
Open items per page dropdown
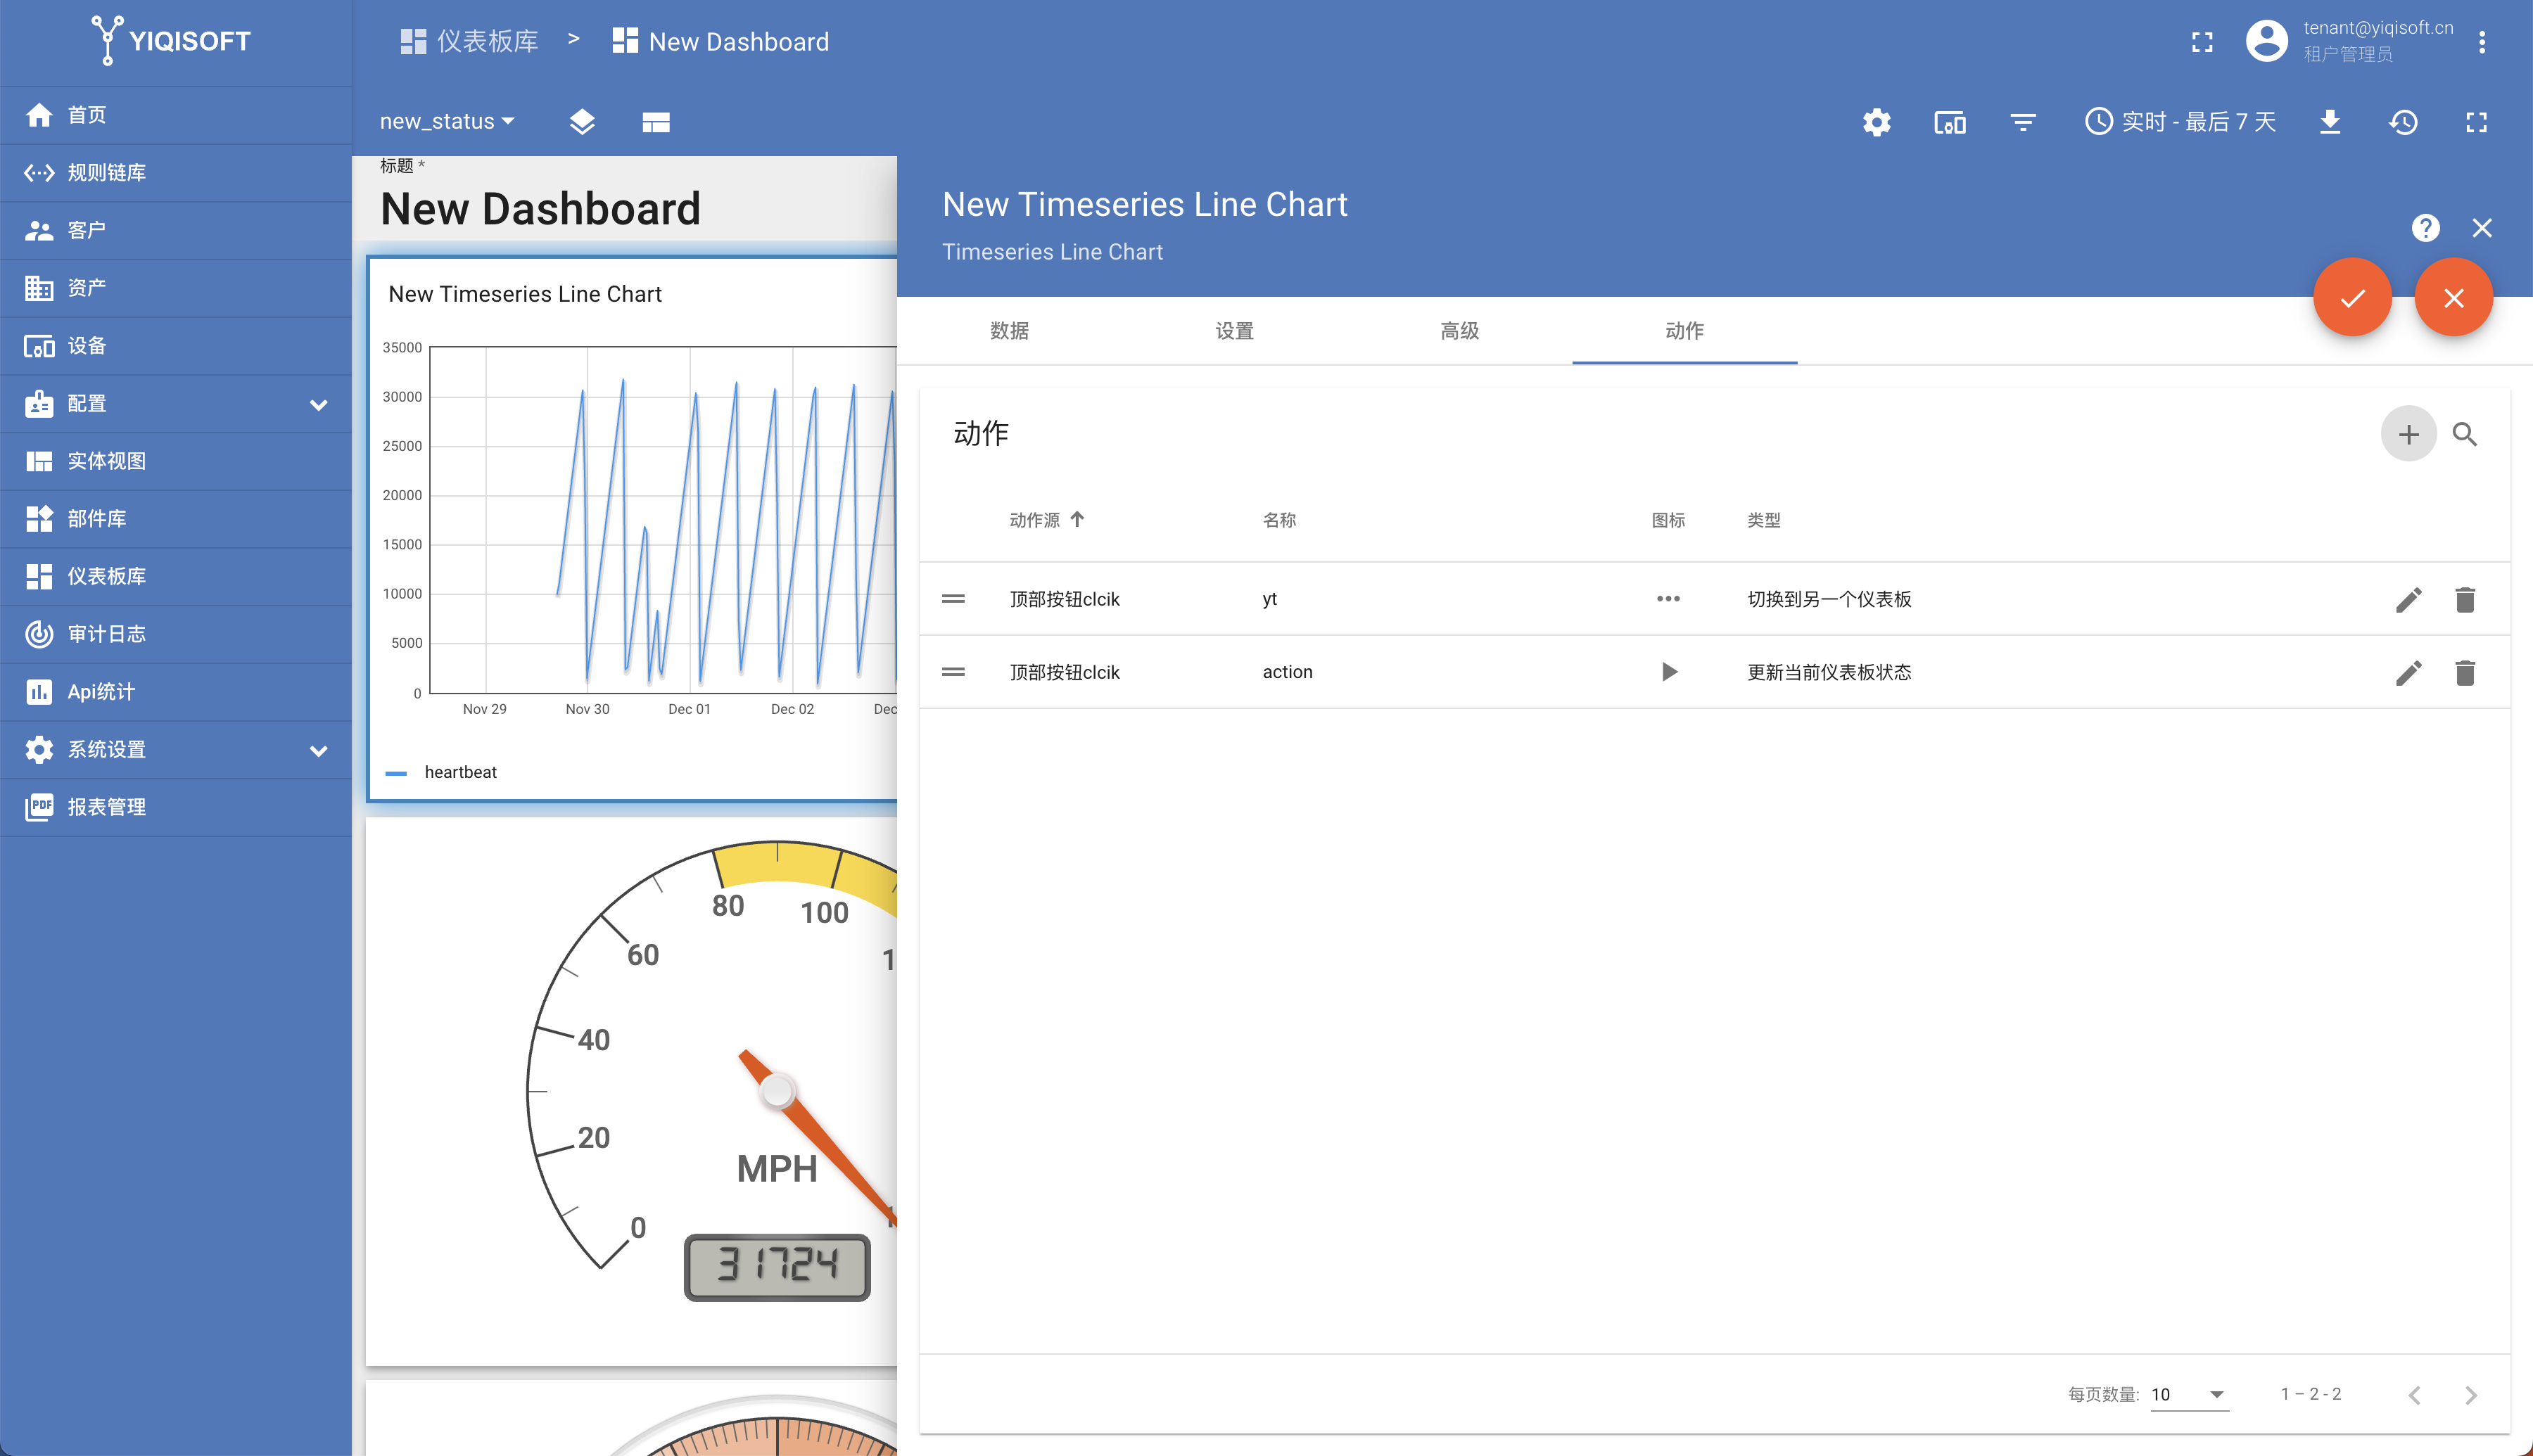tap(2189, 1394)
